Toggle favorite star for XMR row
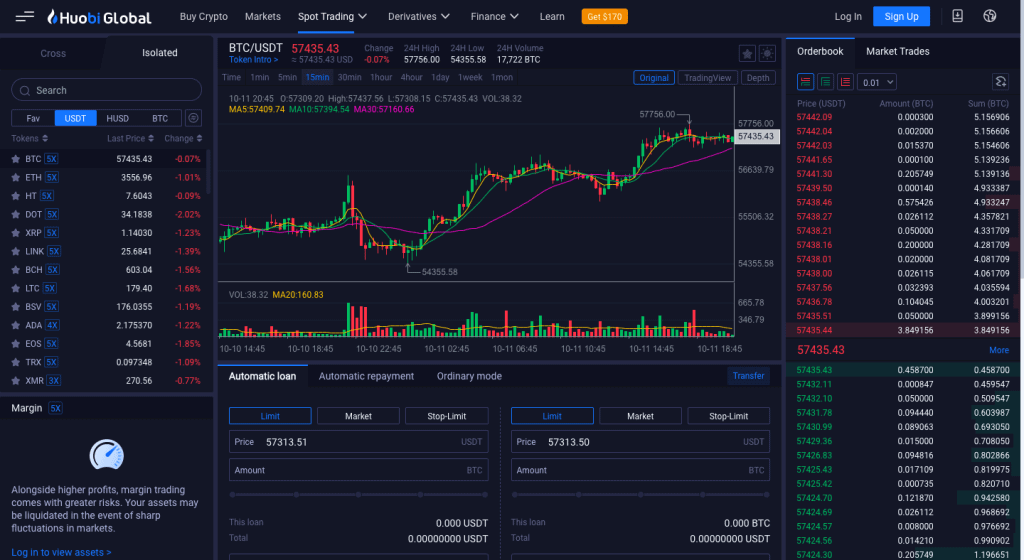The height and width of the screenshot is (560, 1024). (15, 381)
